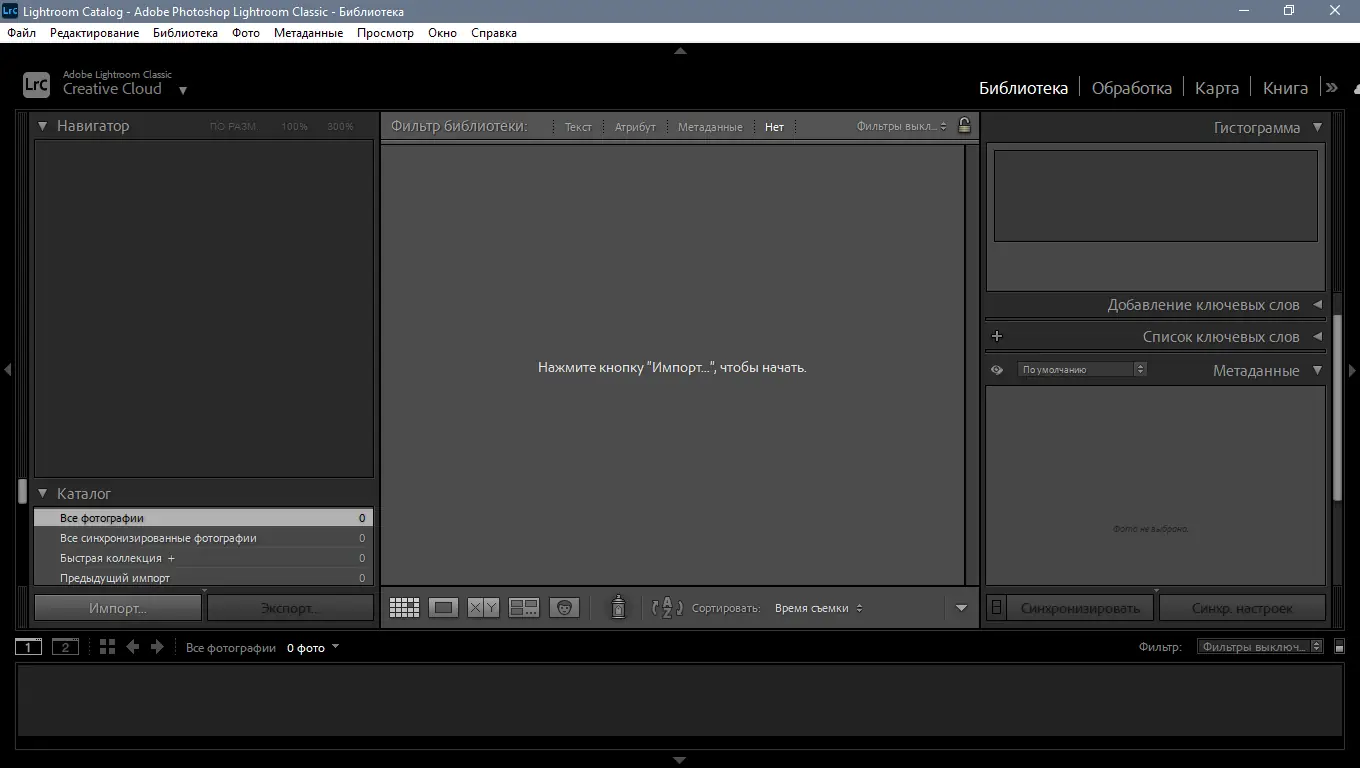The width and height of the screenshot is (1360, 768).
Task: Open the Время съемки sort dropdown
Action: (818, 608)
